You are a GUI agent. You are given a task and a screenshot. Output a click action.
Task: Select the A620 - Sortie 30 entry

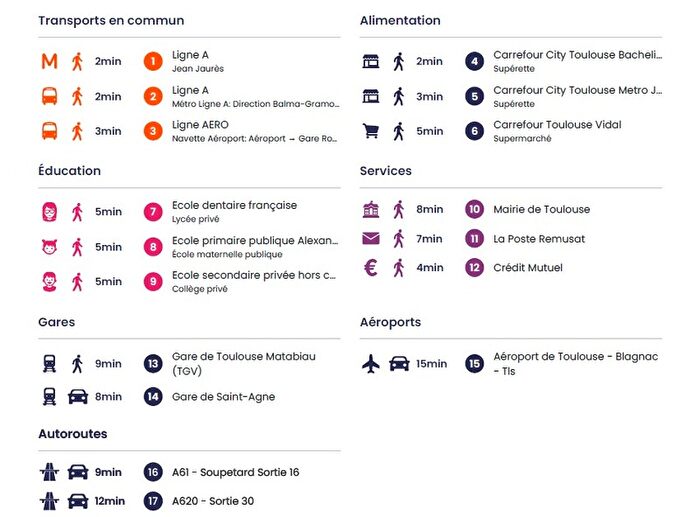[213, 501]
